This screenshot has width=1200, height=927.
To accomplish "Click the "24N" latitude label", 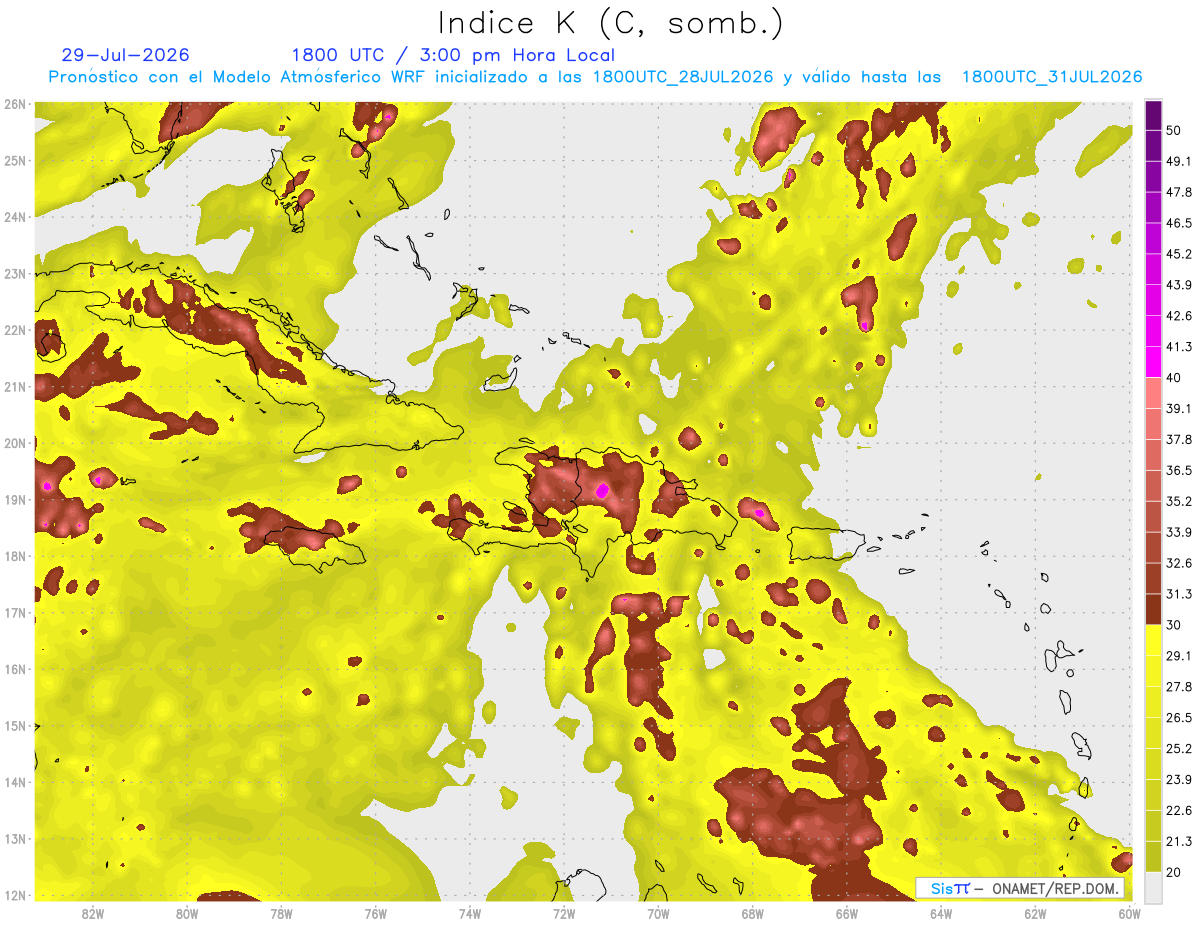I will pos(15,217).
